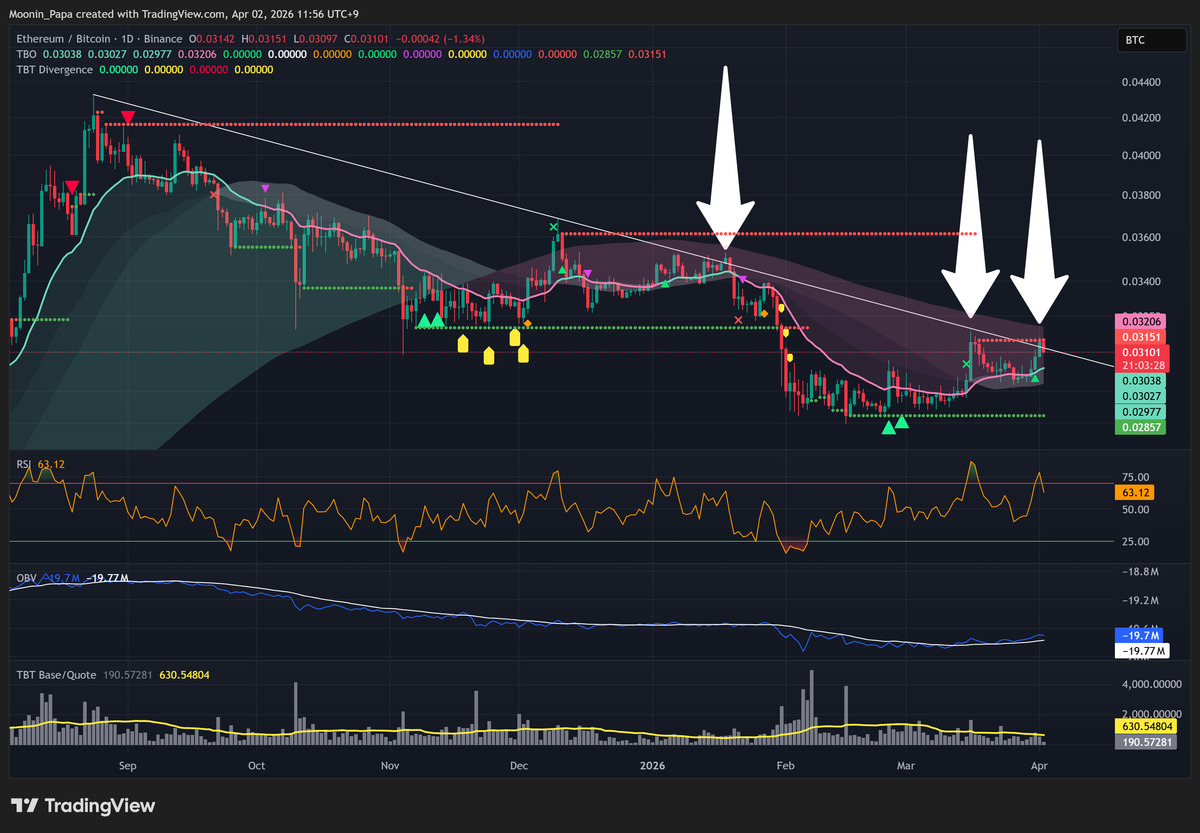This screenshot has width=1200, height=833.
Task: Click the 2026 label on the time axis
Action: (x=651, y=766)
